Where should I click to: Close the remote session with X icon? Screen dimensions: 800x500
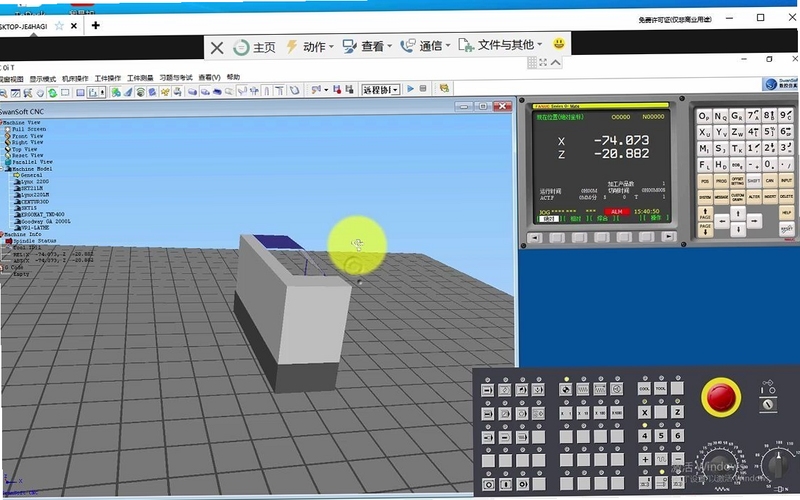point(217,48)
